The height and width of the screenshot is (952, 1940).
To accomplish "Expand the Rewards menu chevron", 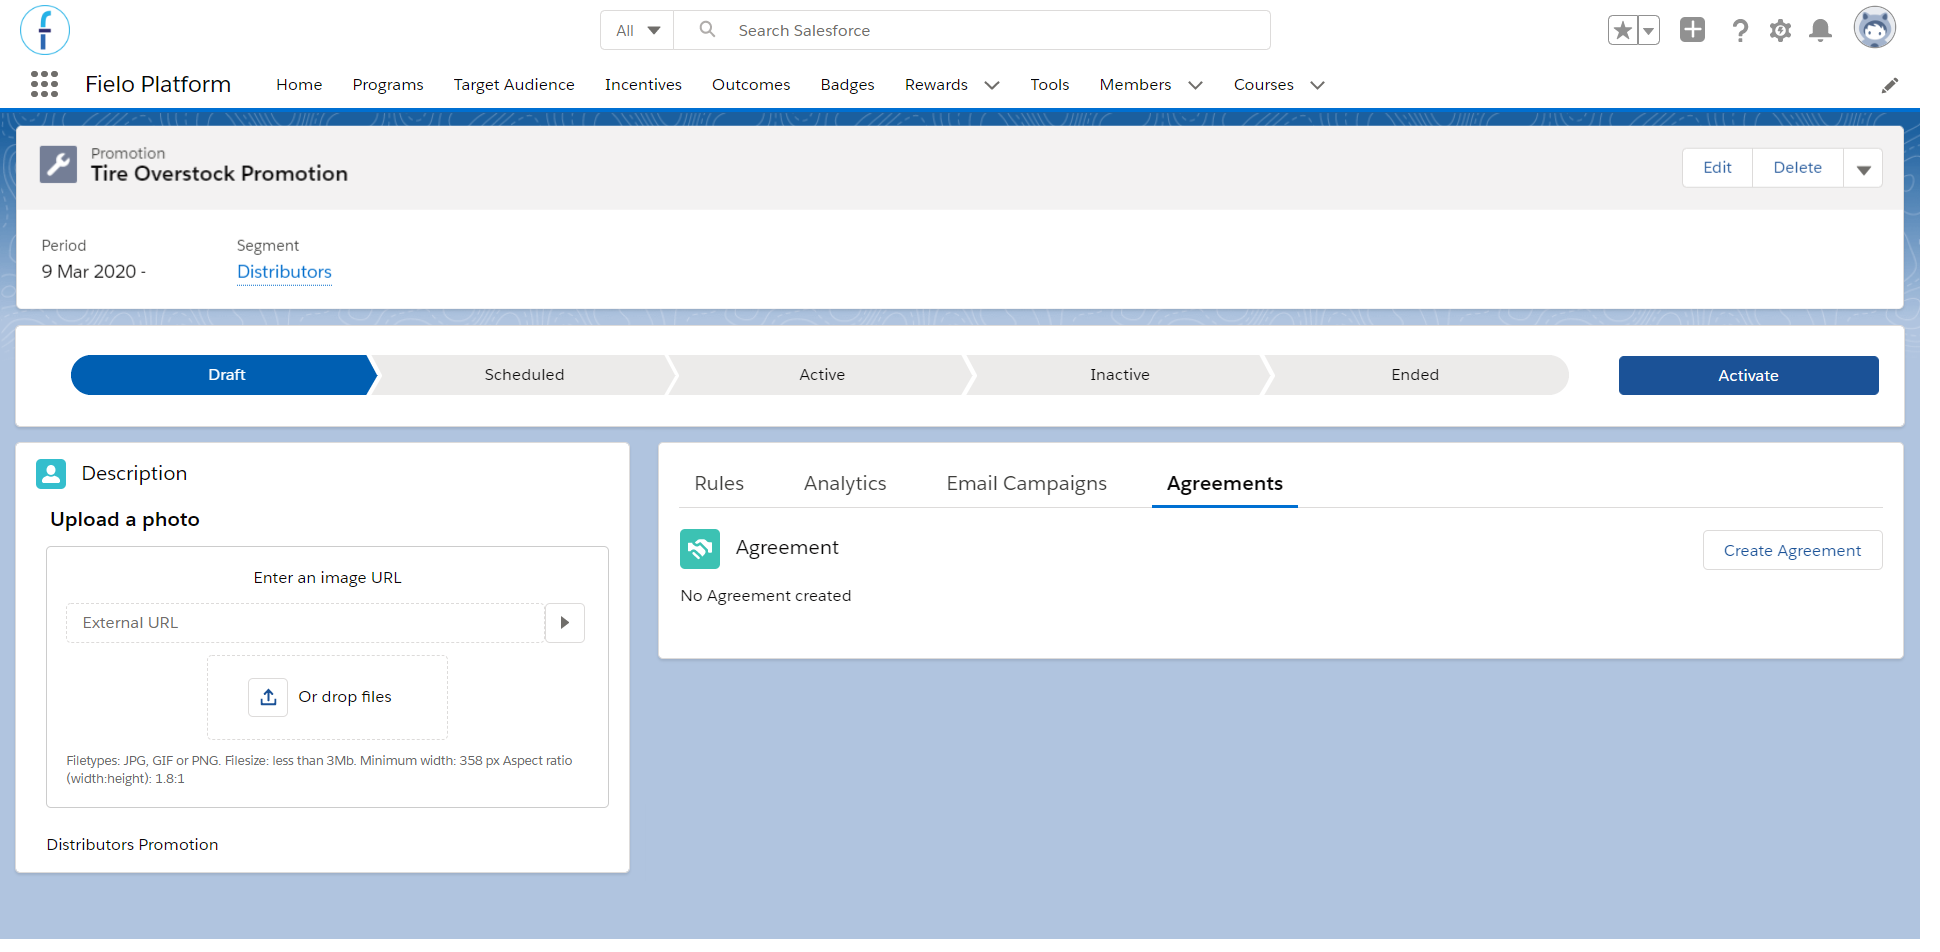I will [x=992, y=85].
